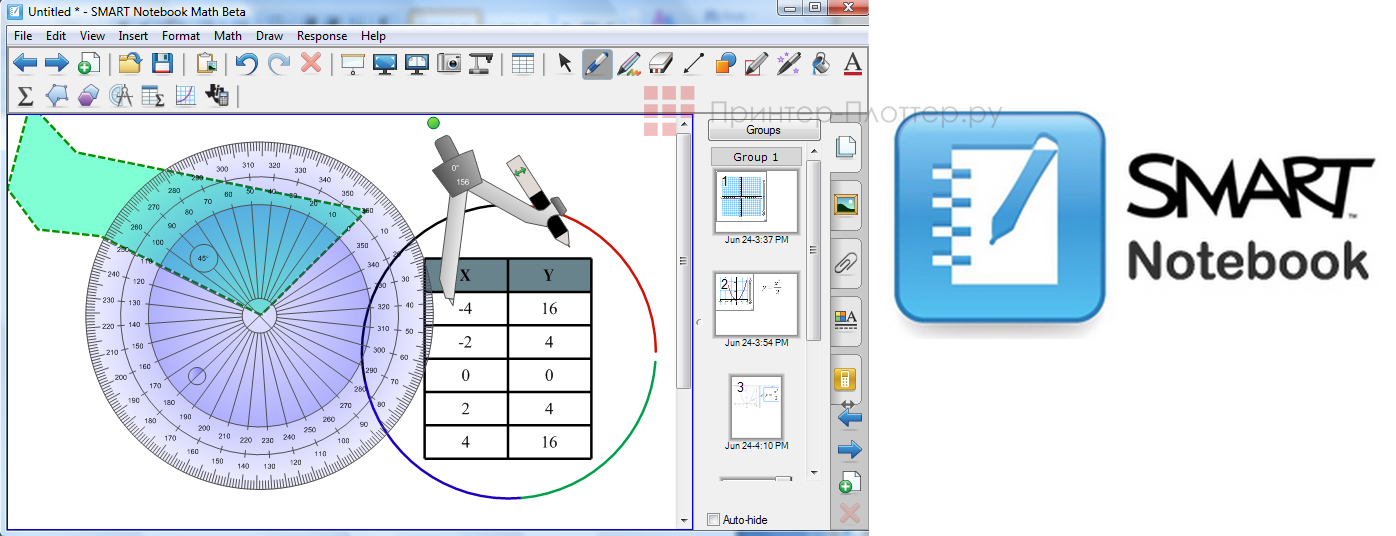Select page 2 thumbnail in sorter
The width and height of the screenshot is (1396, 536).
pyautogui.click(x=756, y=304)
